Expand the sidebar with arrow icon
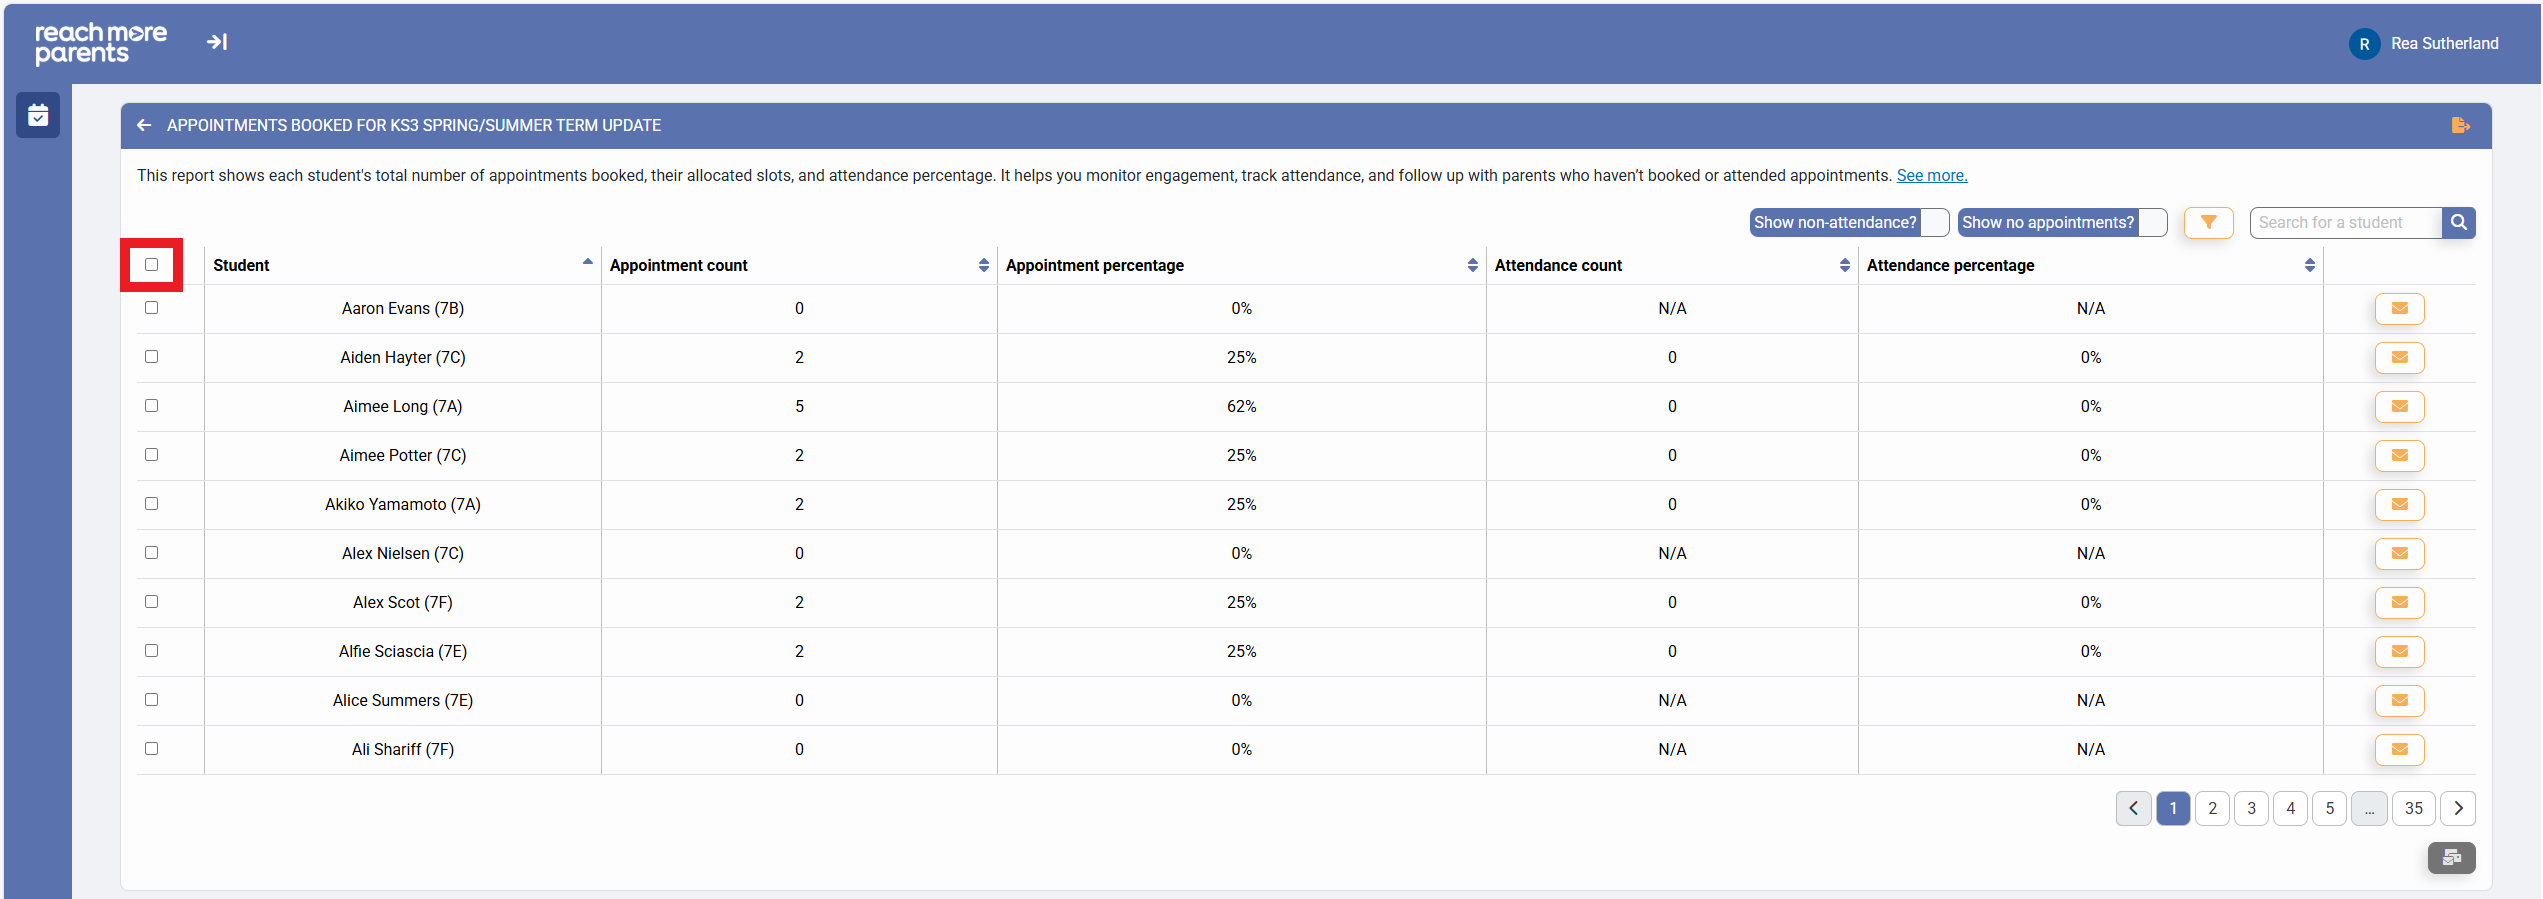 point(217,42)
